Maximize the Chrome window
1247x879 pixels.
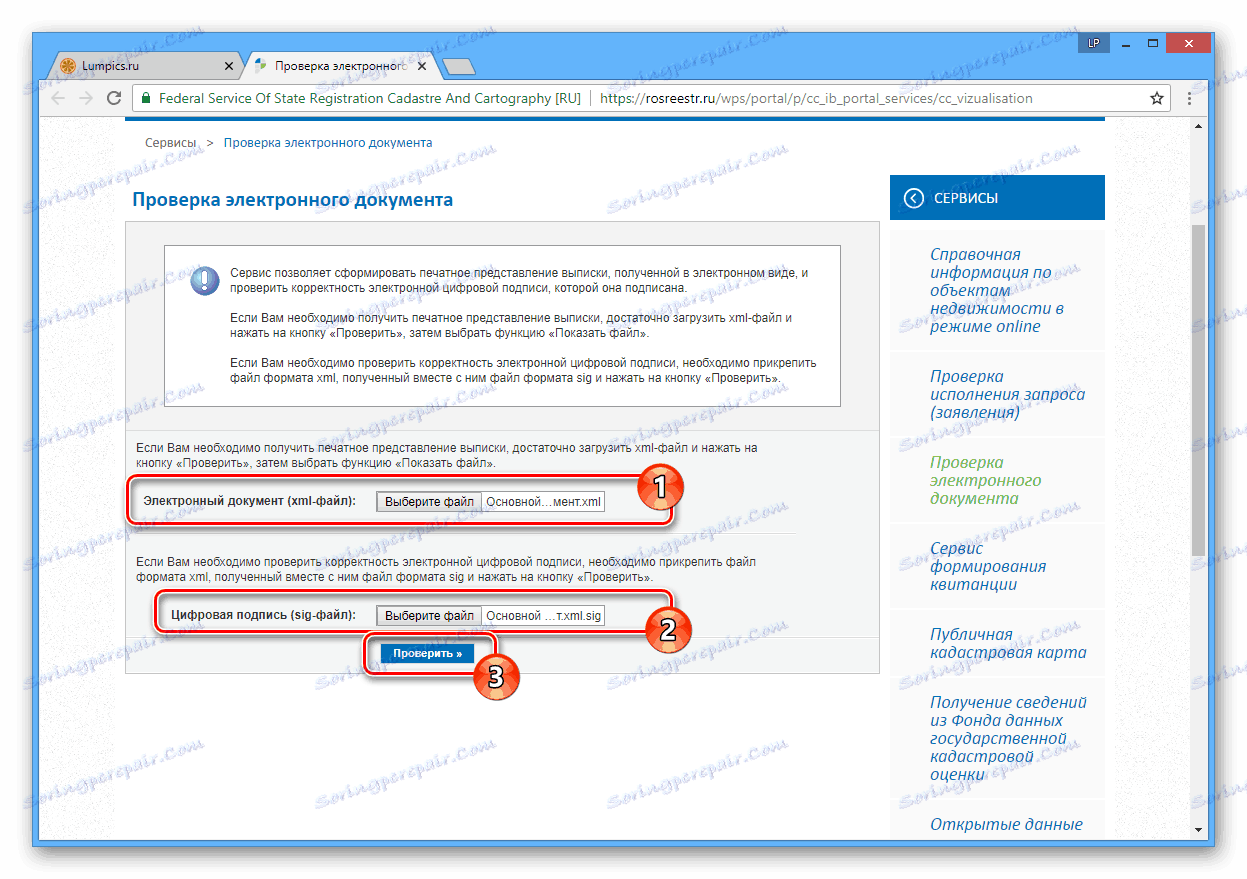click(1153, 43)
